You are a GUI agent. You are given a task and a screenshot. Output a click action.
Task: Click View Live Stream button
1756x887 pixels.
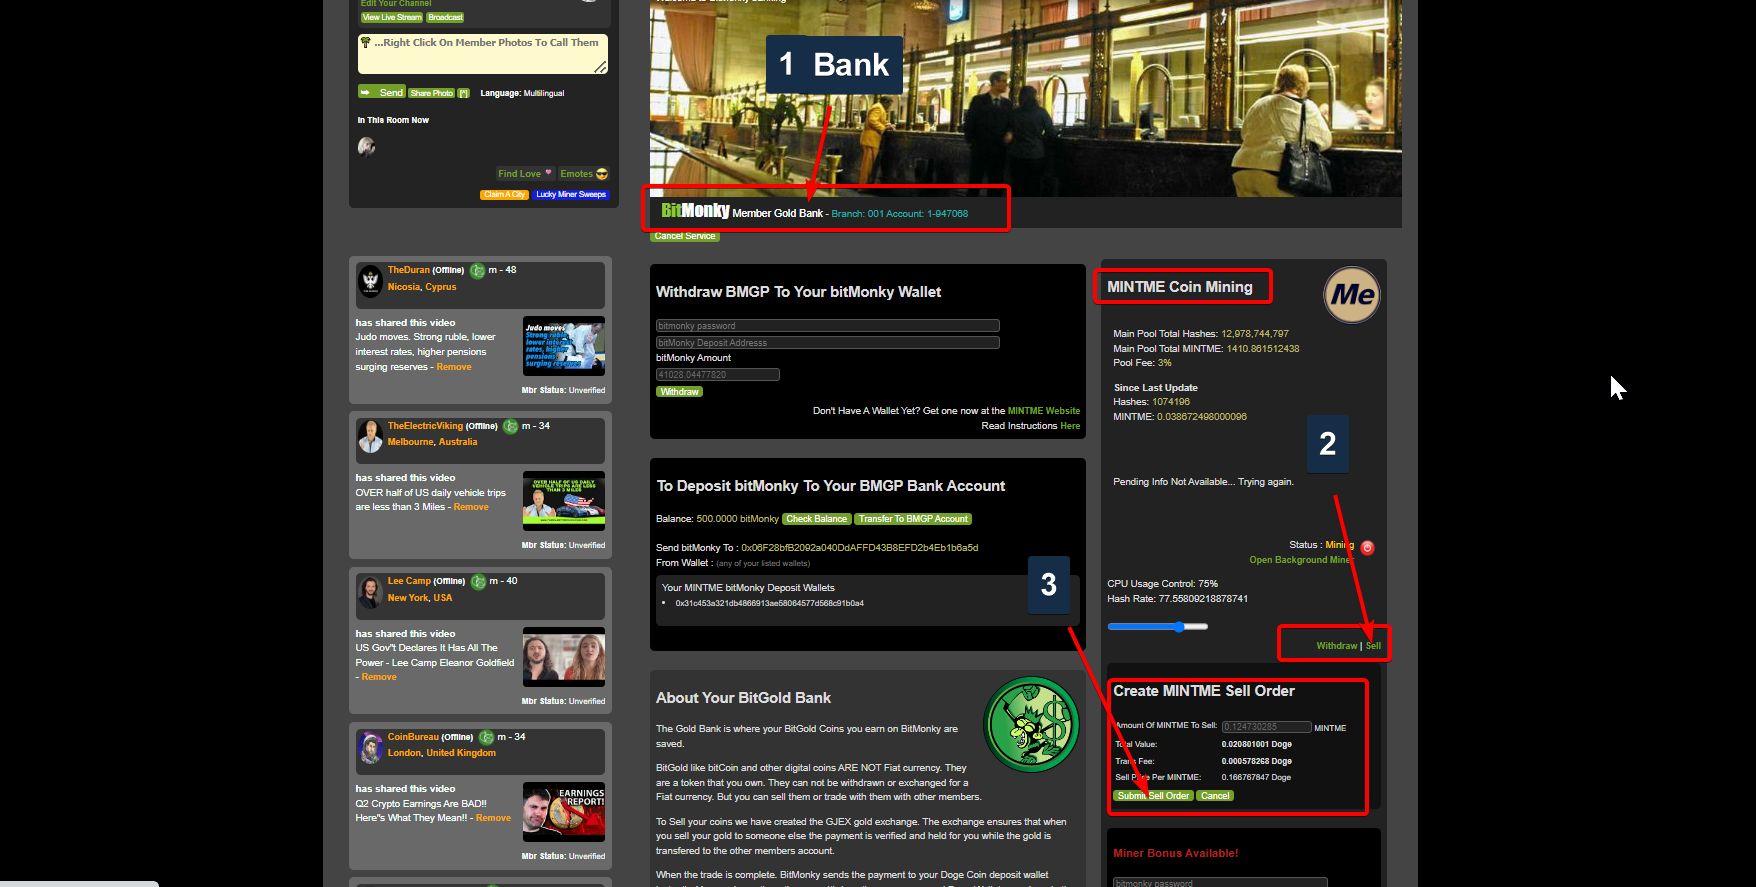(392, 17)
